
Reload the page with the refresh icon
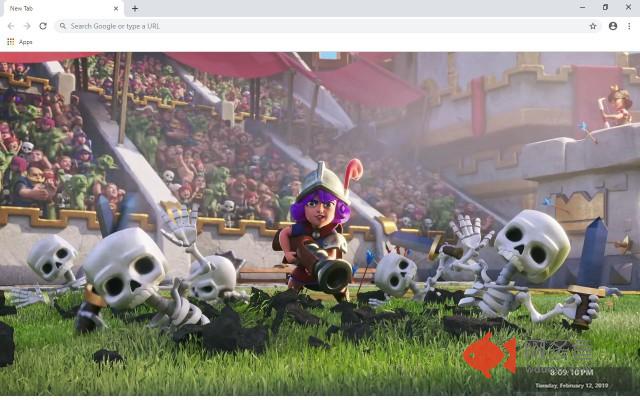coord(43,26)
